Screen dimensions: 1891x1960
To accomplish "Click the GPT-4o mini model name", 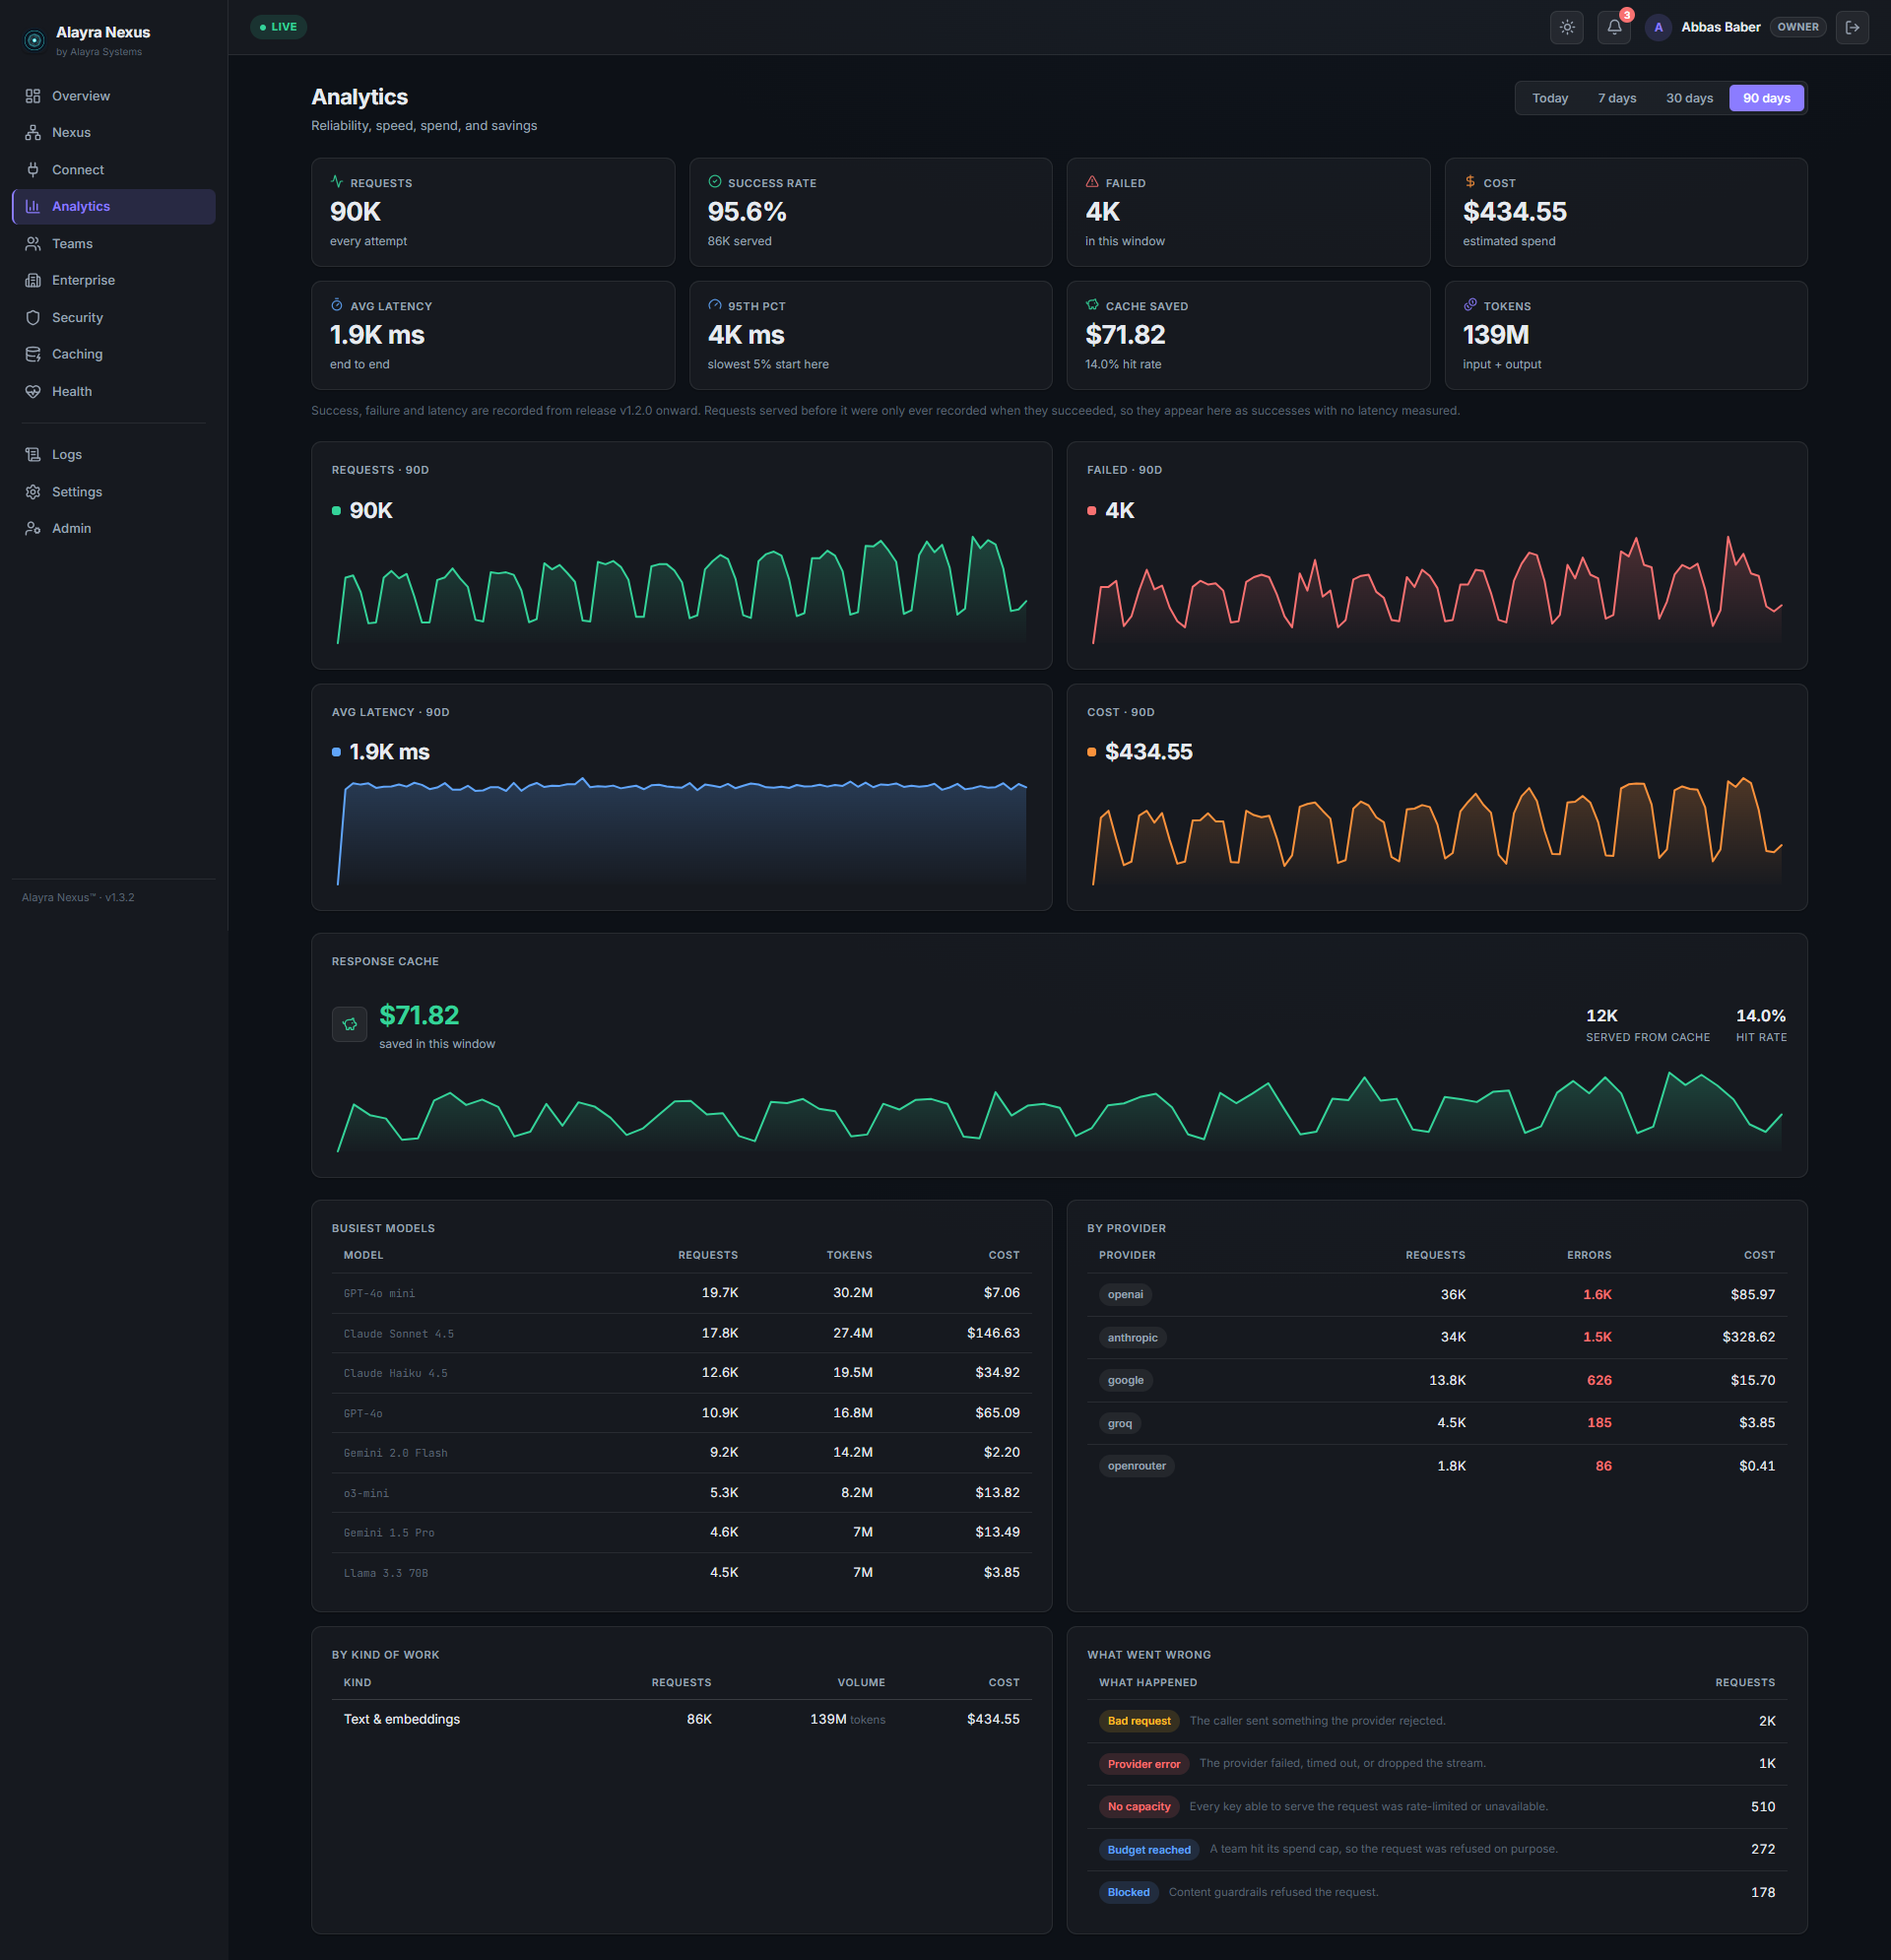I will tap(379, 1294).
